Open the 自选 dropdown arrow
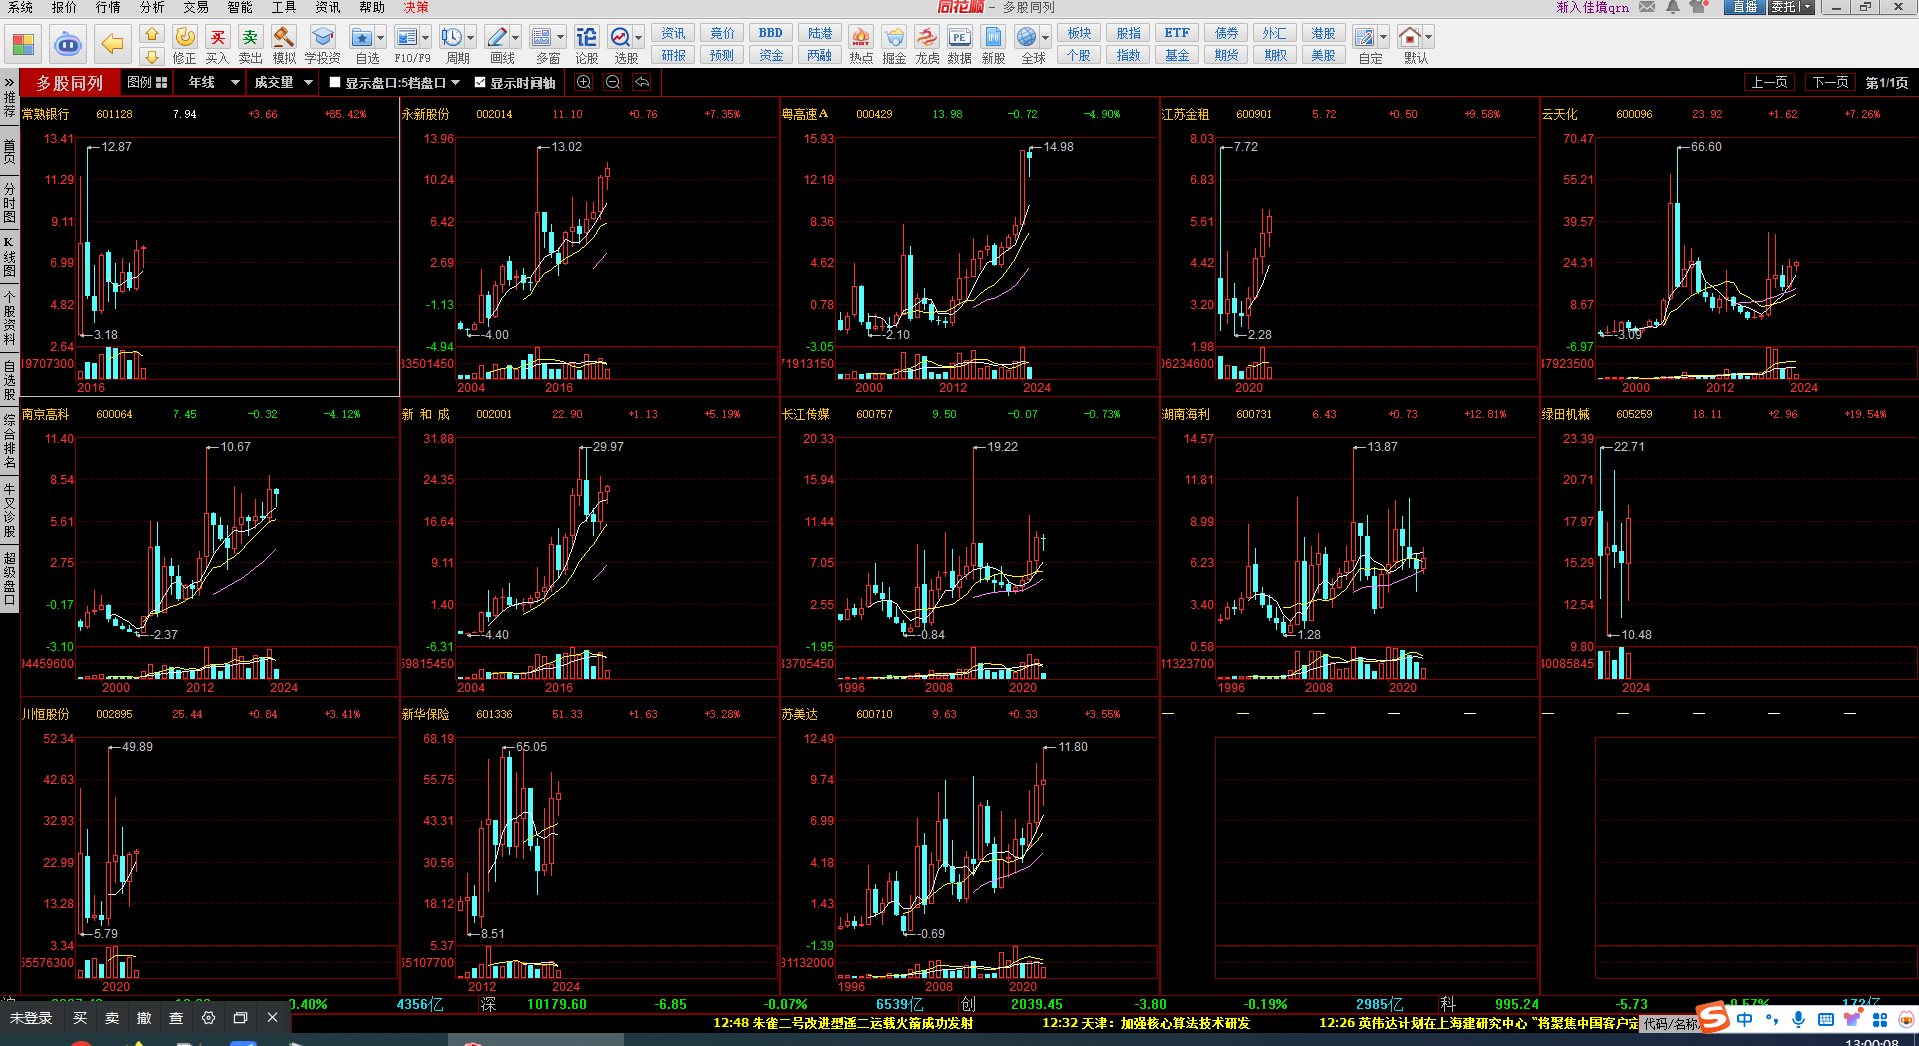1919x1046 pixels. 380,38
